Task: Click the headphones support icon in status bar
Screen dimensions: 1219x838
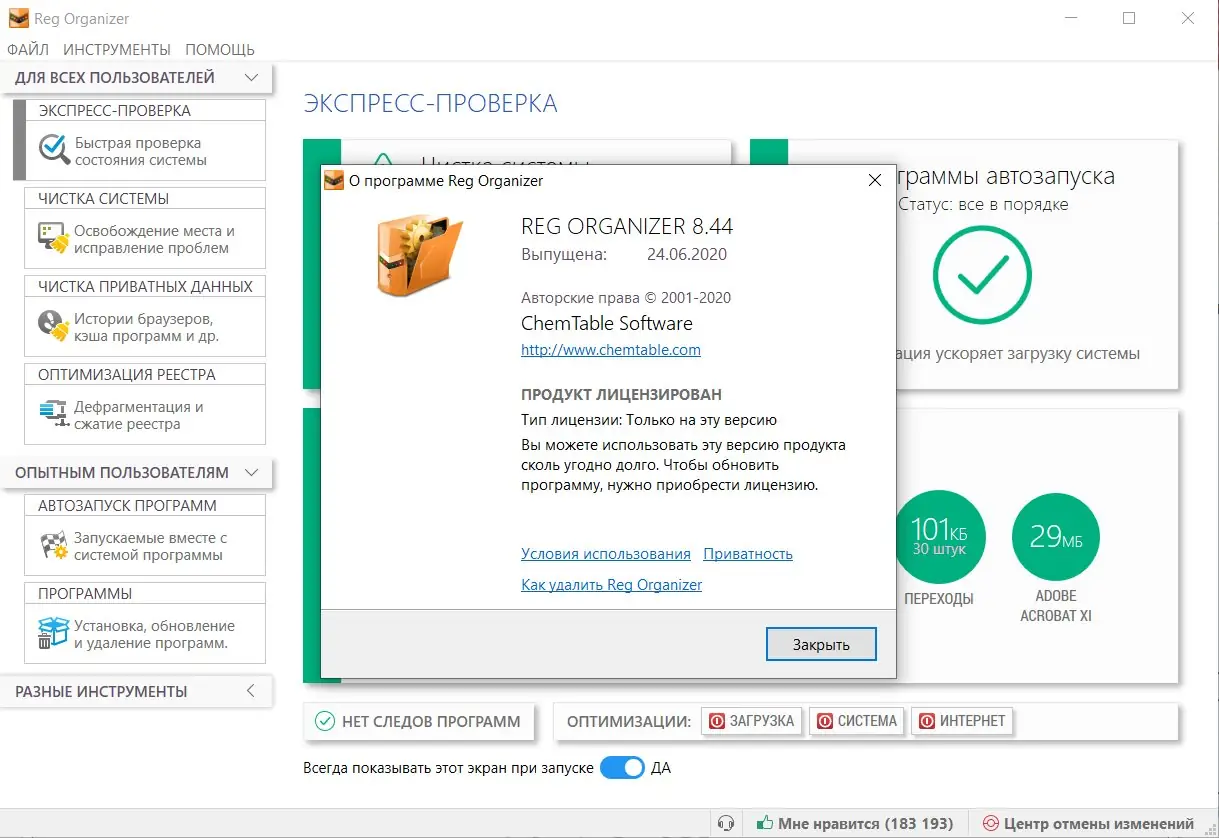Action: coord(727,824)
